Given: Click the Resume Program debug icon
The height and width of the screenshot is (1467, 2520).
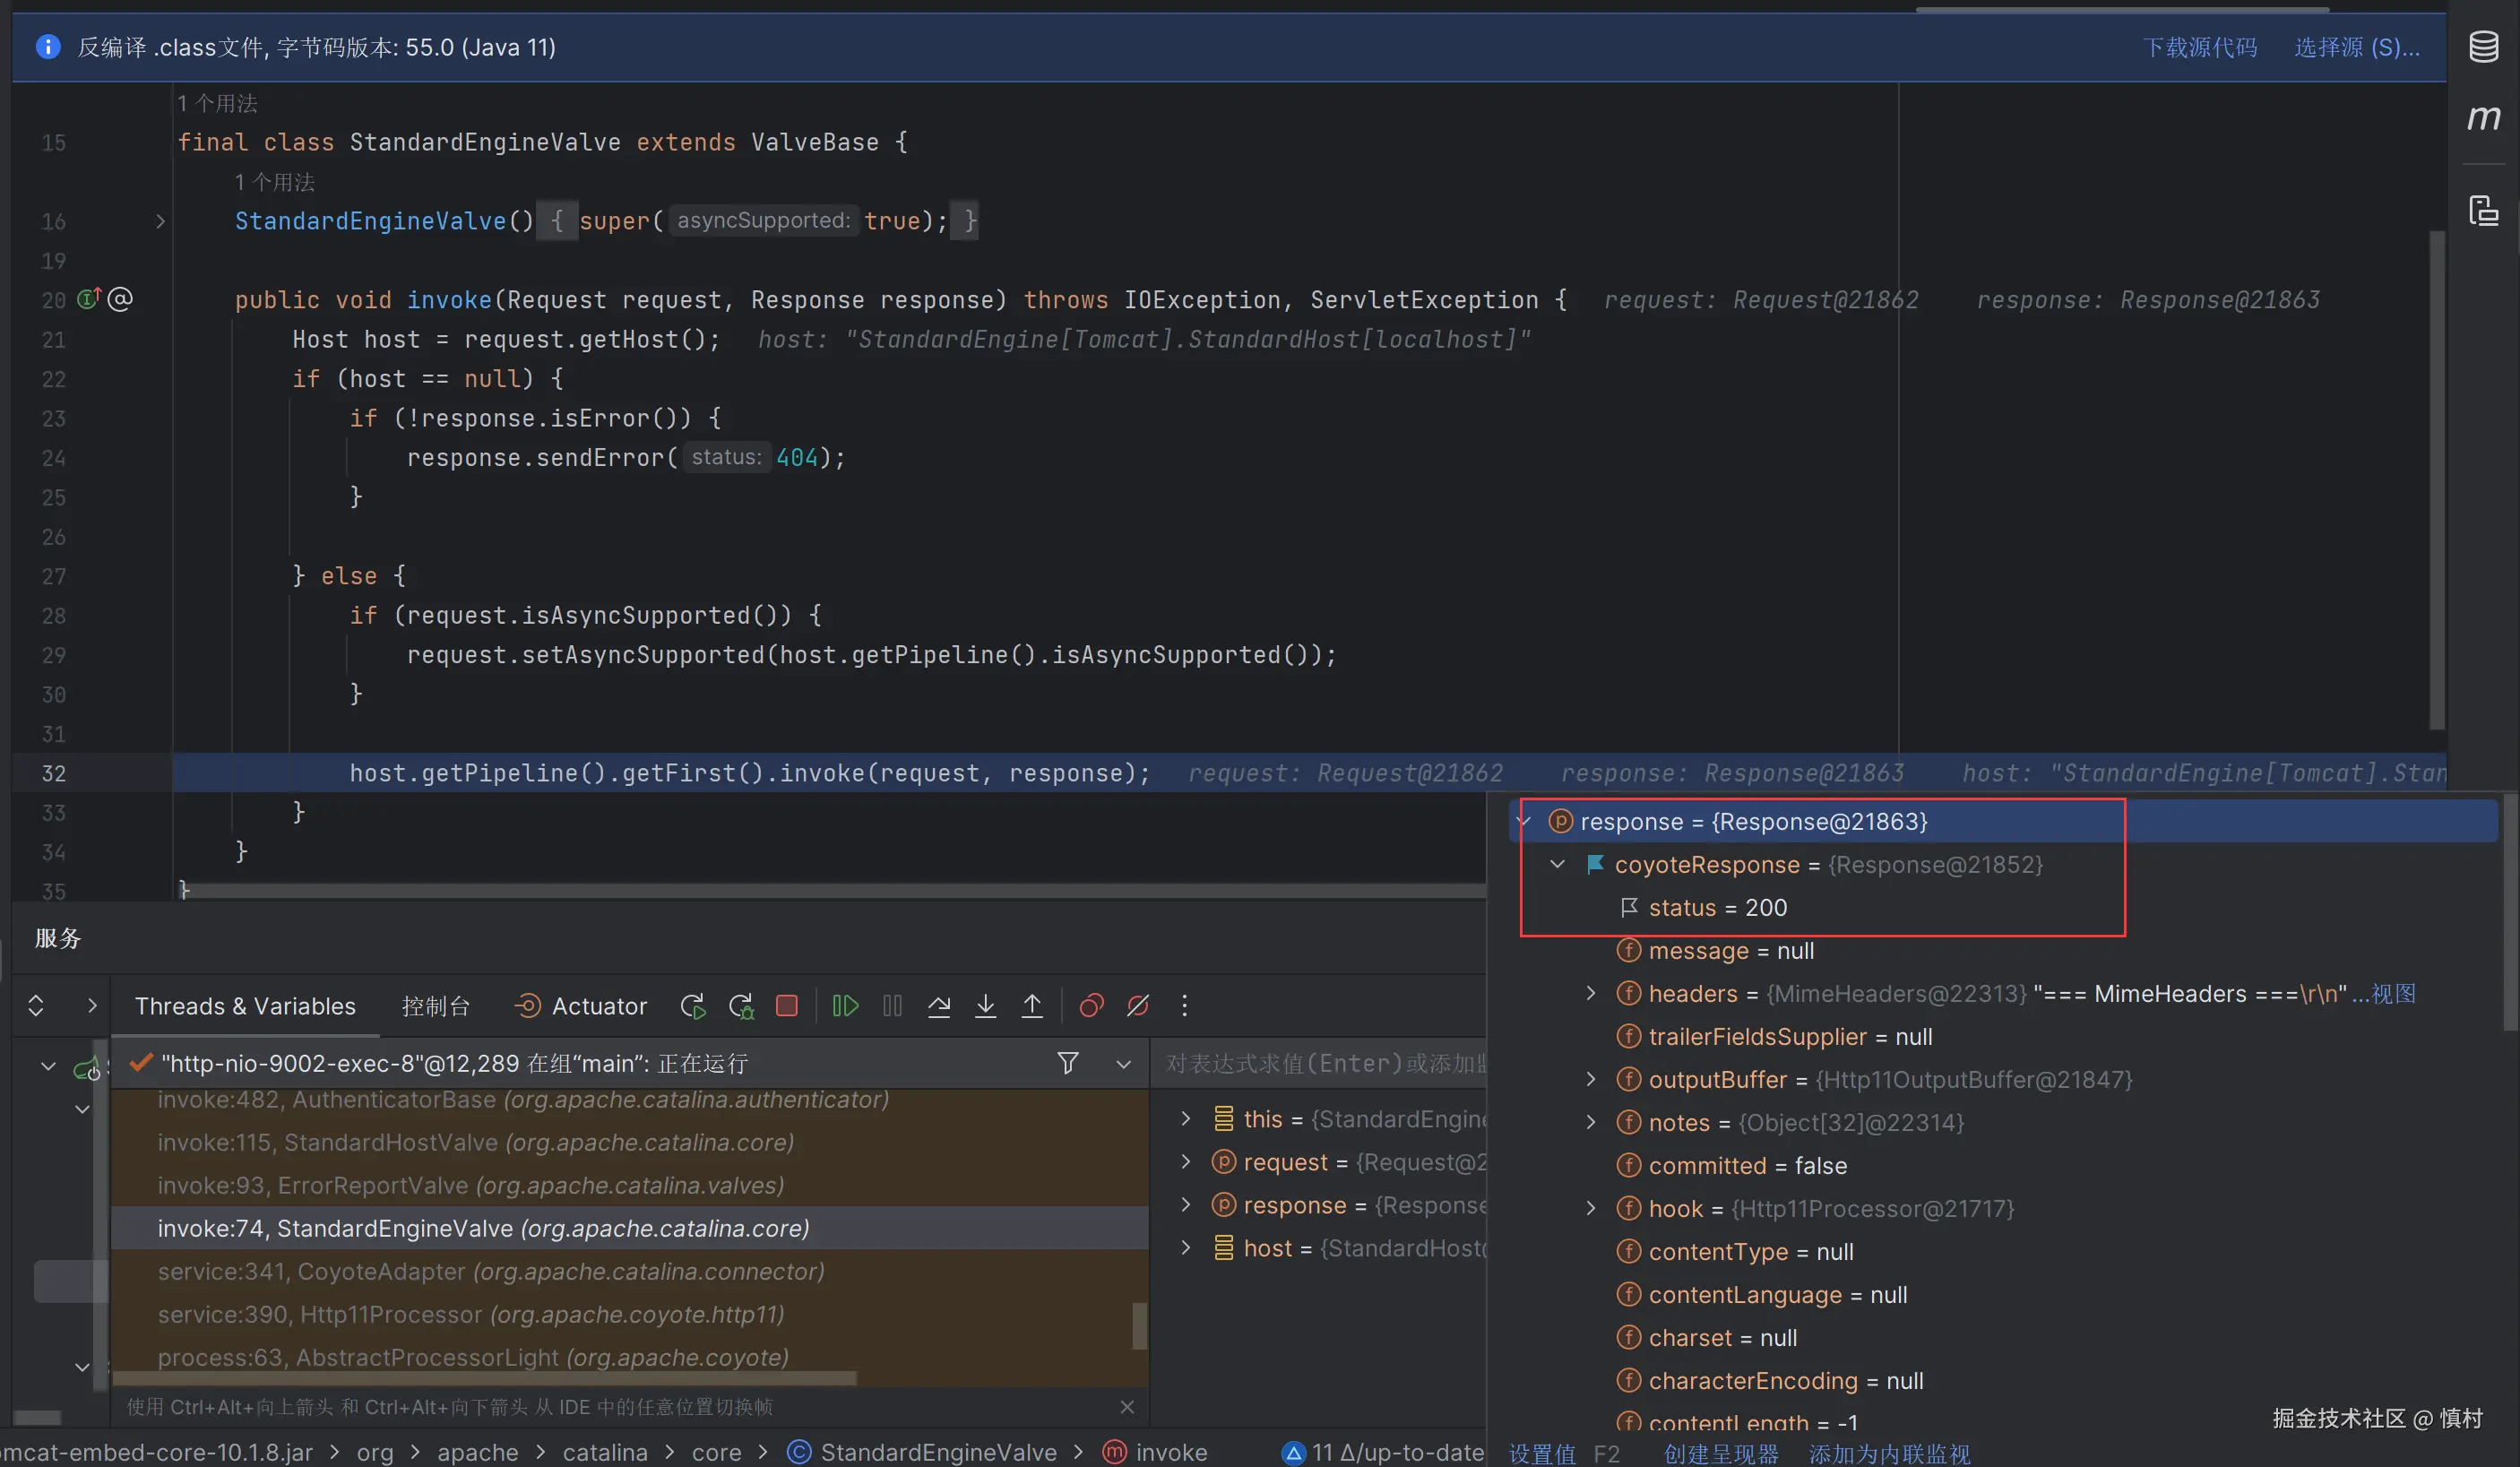Looking at the screenshot, I should coord(845,1005).
